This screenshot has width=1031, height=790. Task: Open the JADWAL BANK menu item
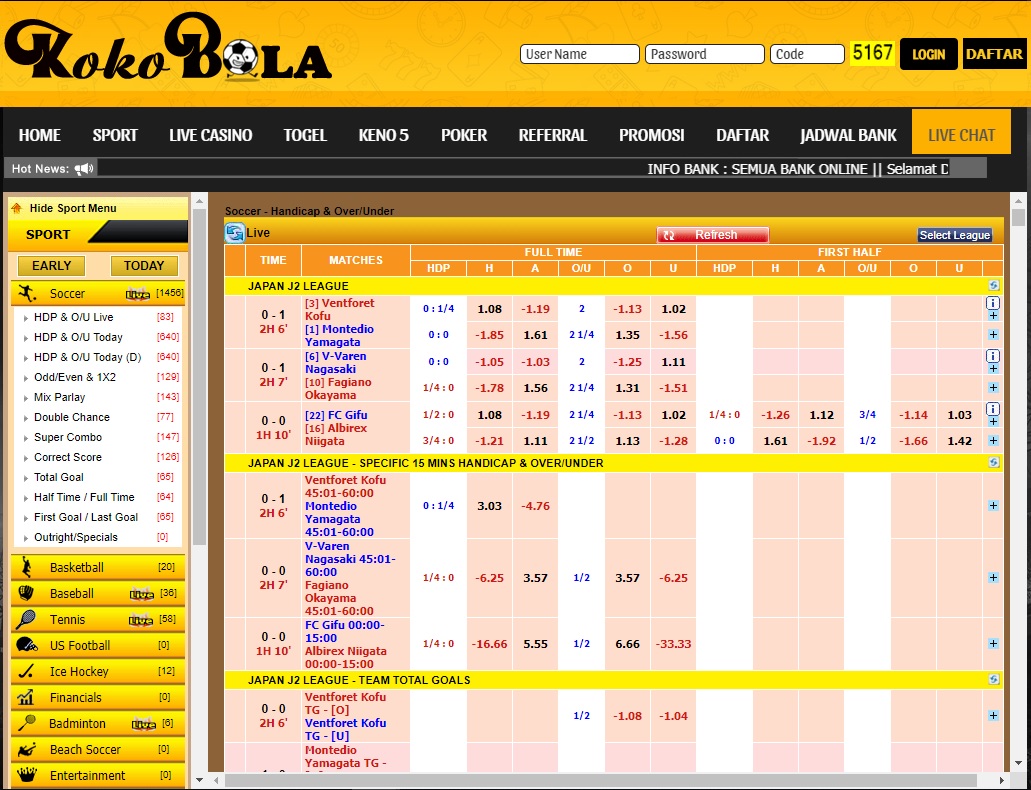click(x=848, y=135)
